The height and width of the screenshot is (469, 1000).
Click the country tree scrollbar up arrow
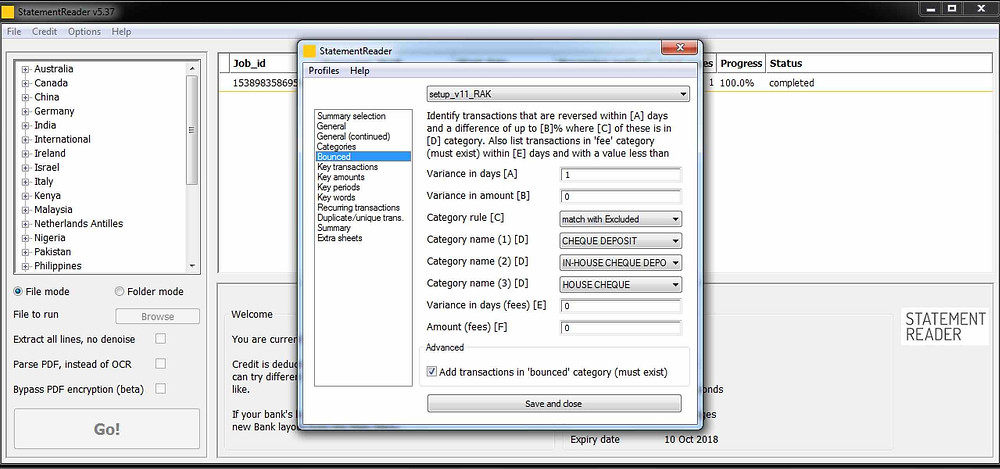coord(193,68)
